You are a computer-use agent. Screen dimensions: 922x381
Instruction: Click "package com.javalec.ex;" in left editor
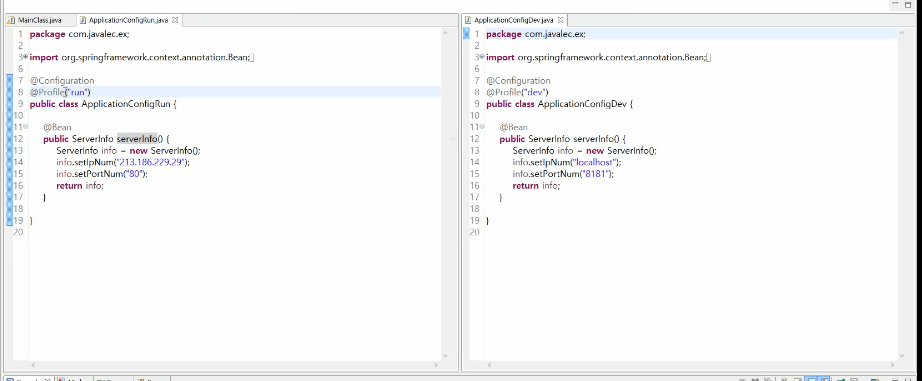[79, 34]
